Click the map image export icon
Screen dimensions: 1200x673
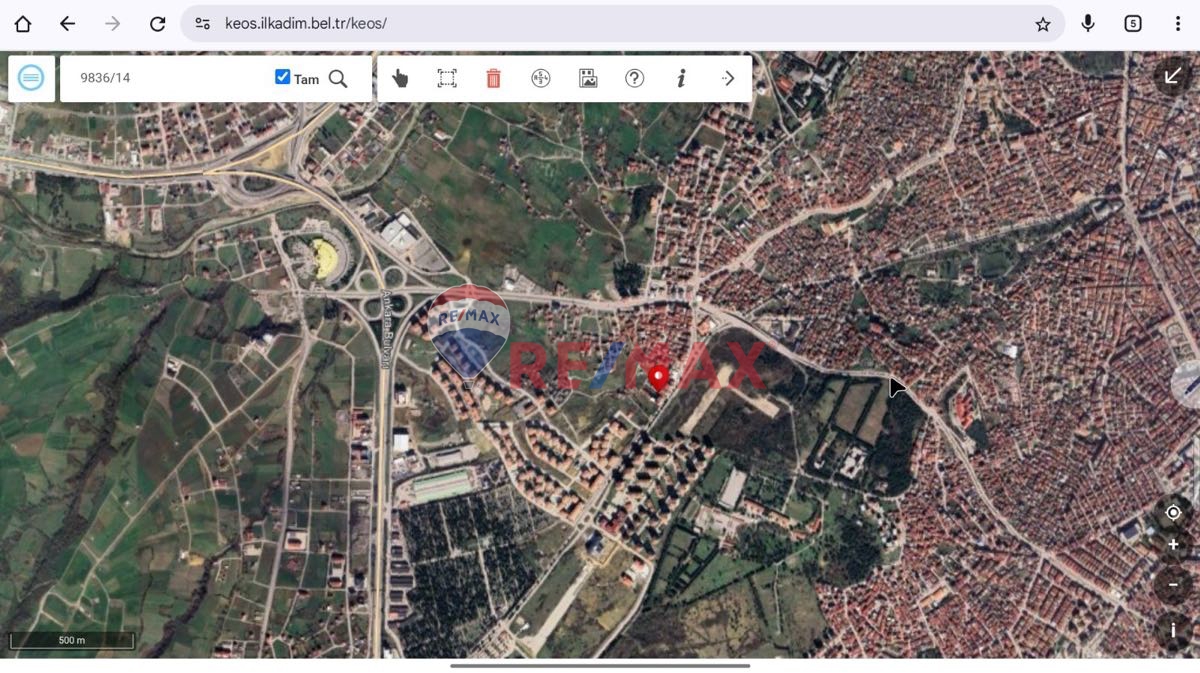click(587, 78)
